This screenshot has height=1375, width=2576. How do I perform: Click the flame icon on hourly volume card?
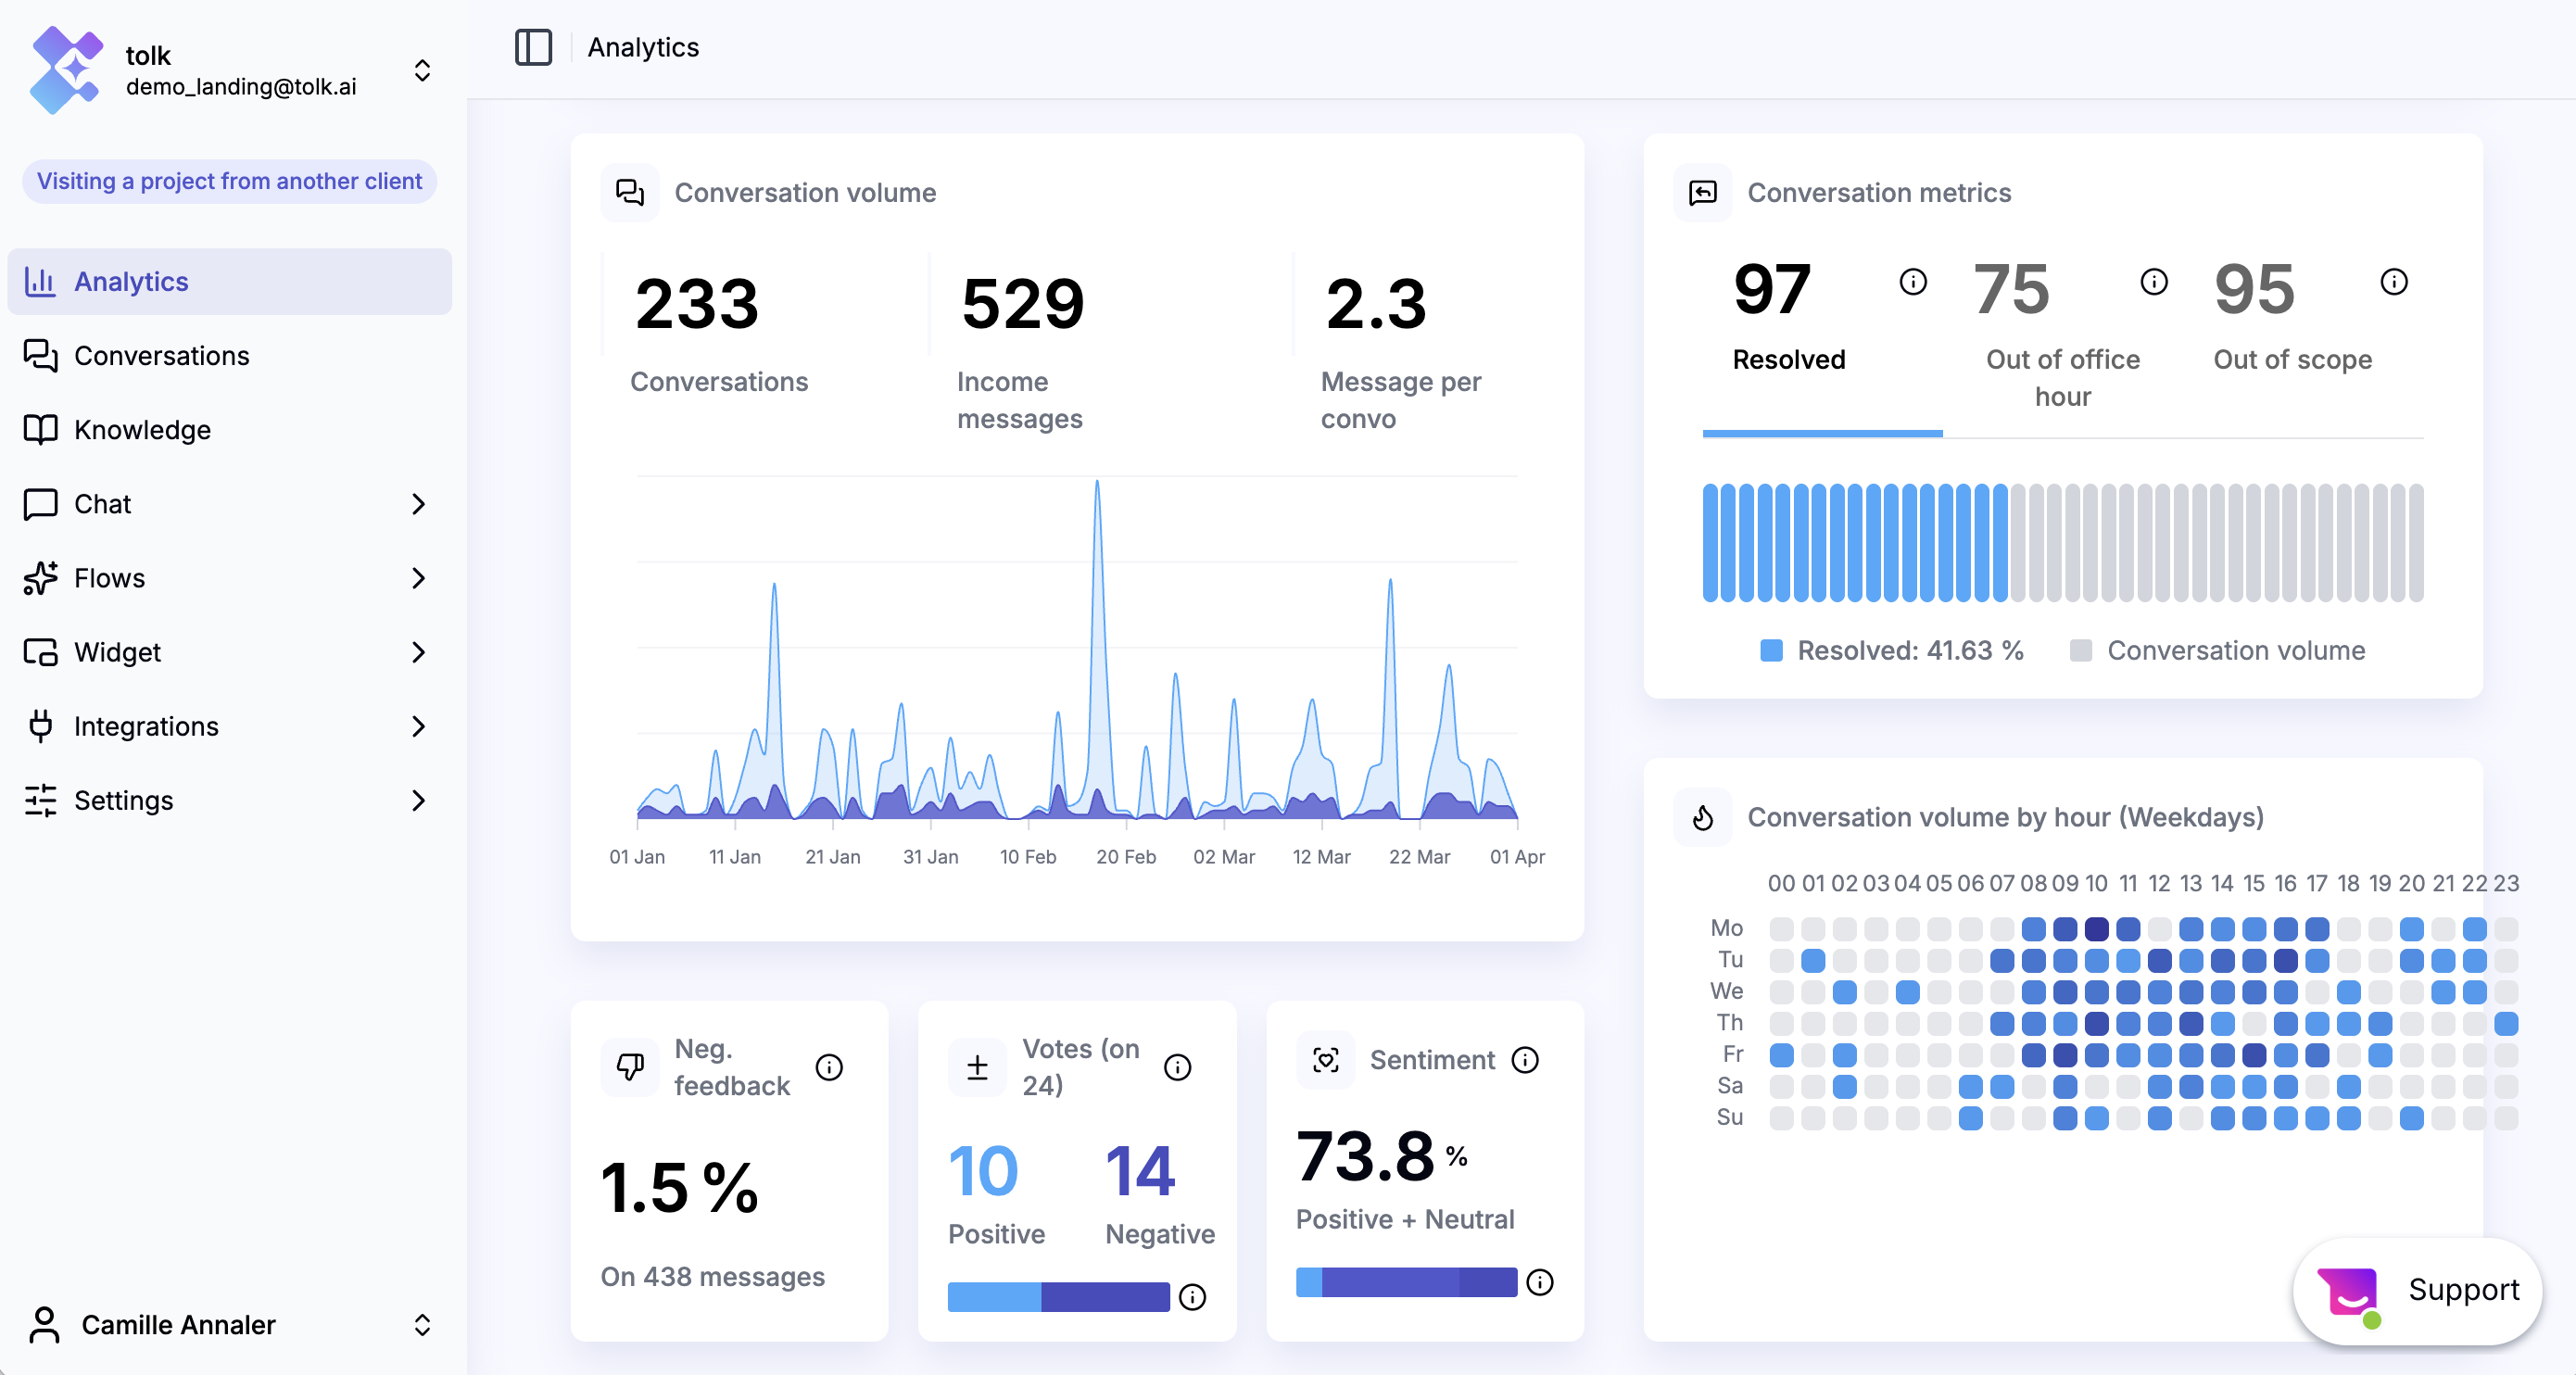tap(1702, 818)
